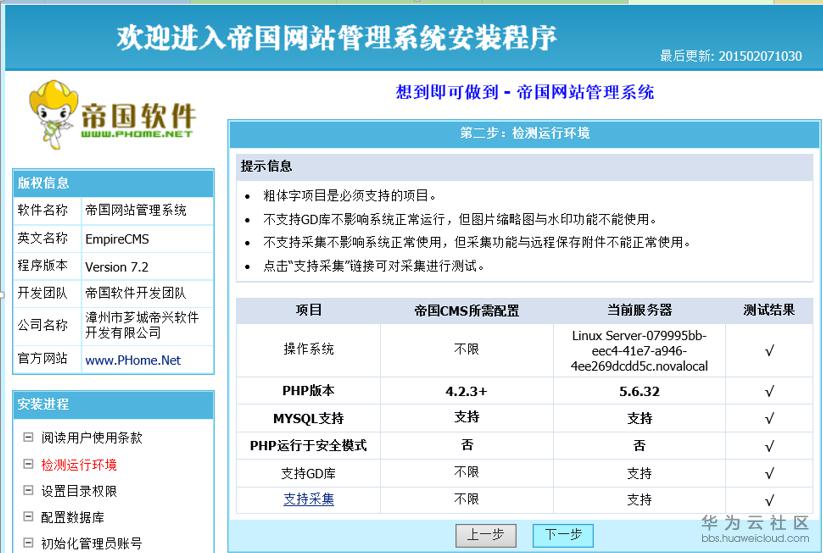Click the 上一步 previous step button

pos(486,535)
